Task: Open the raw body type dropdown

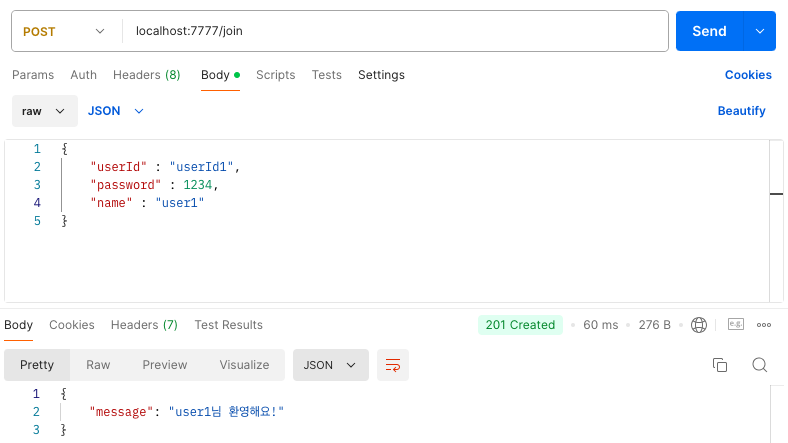Action: (45, 111)
